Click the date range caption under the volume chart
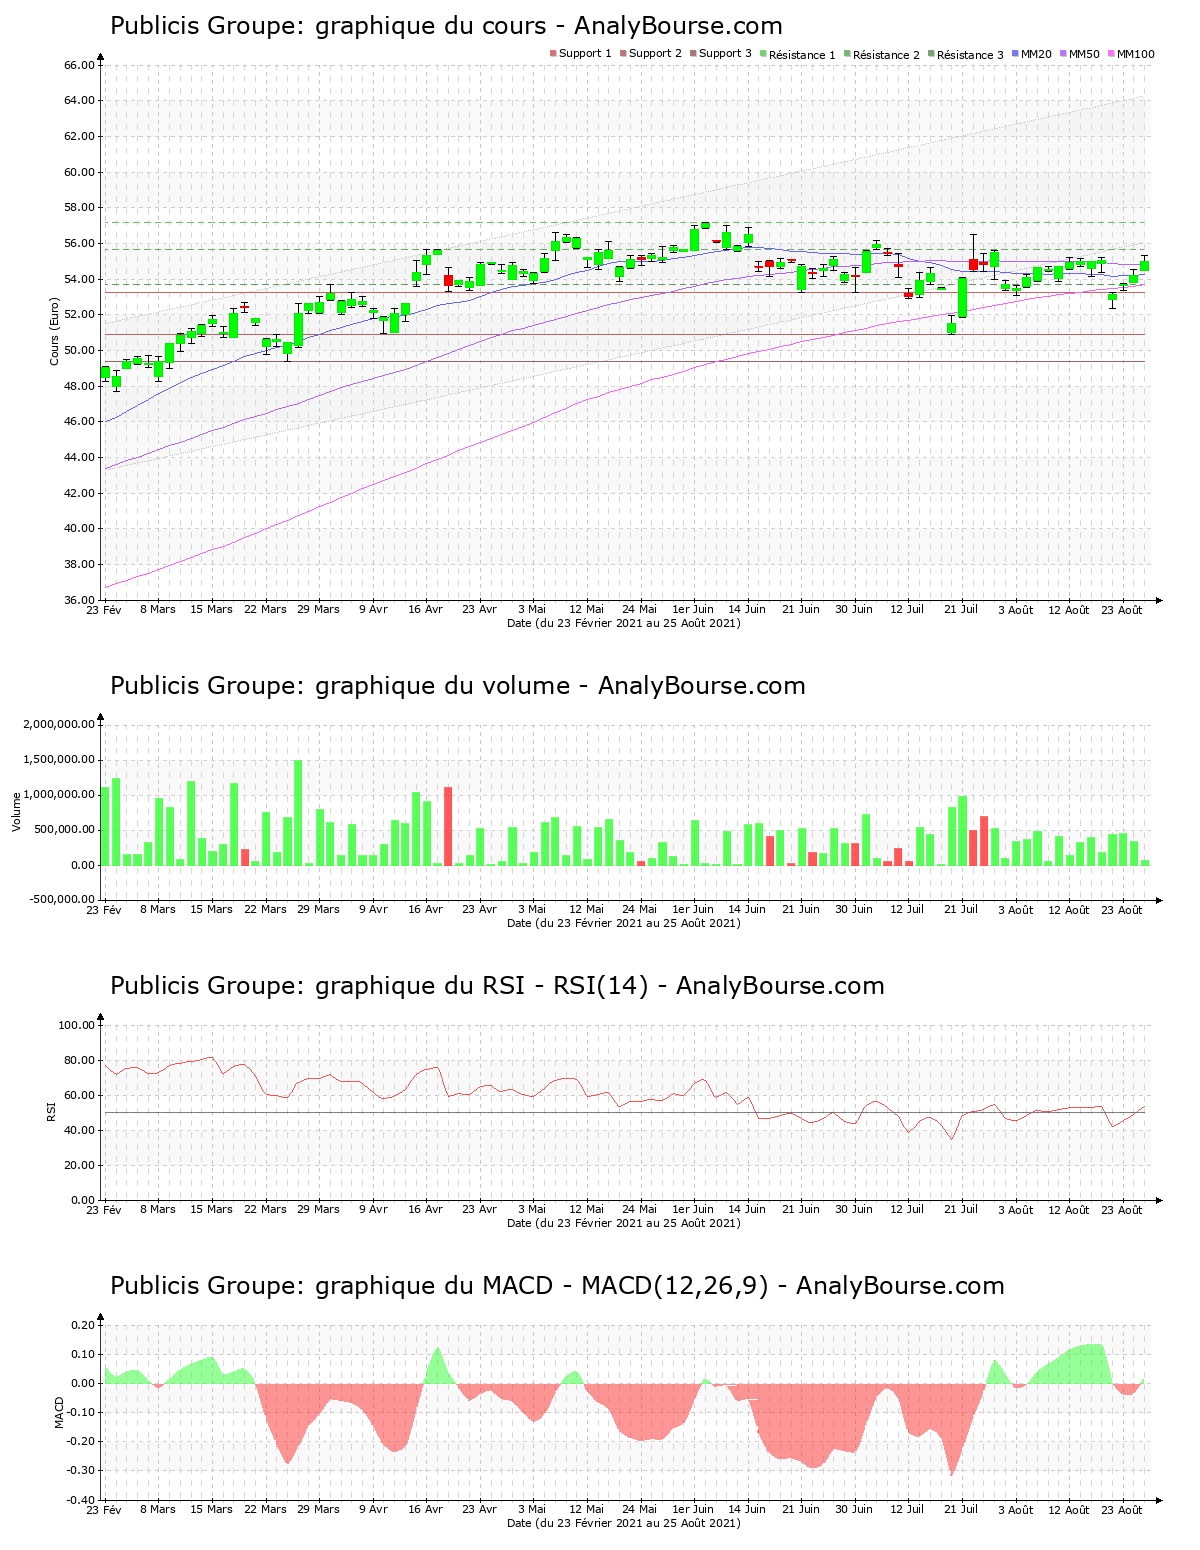Screen dimensions: 1200x1550 click(x=624, y=923)
